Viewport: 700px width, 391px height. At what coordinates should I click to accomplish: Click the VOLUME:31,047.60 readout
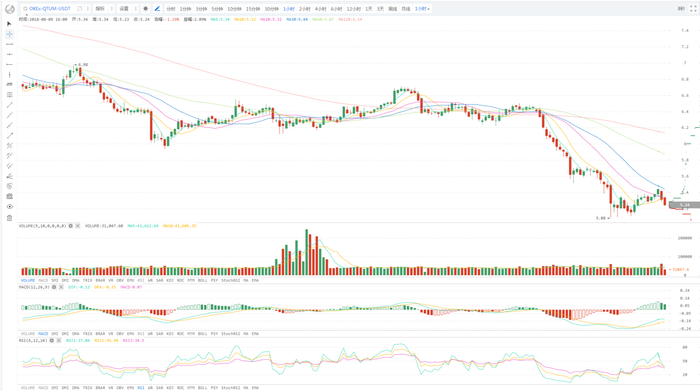pyautogui.click(x=104, y=226)
